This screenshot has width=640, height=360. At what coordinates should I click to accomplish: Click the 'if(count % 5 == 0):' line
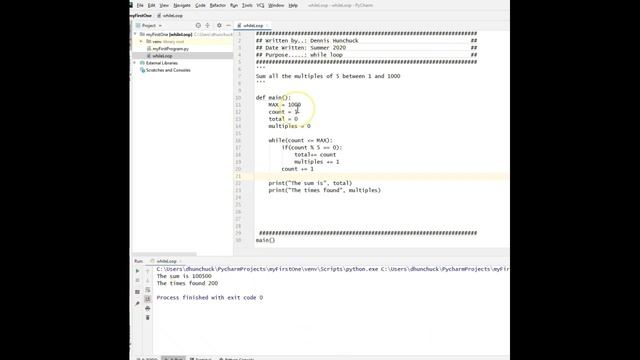pos(311,148)
